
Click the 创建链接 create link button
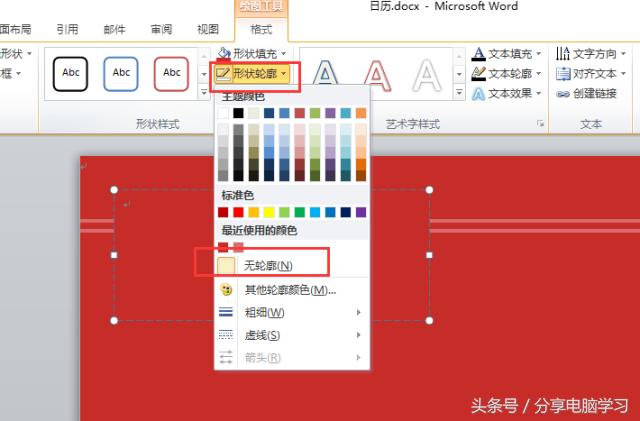tap(586, 94)
